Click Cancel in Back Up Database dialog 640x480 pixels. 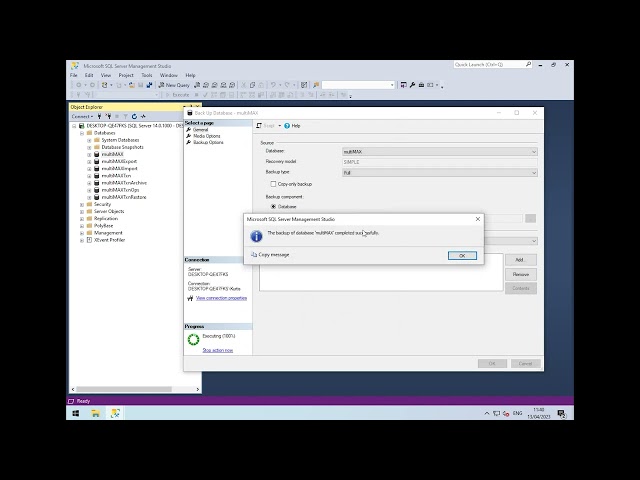tap(525, 363)
